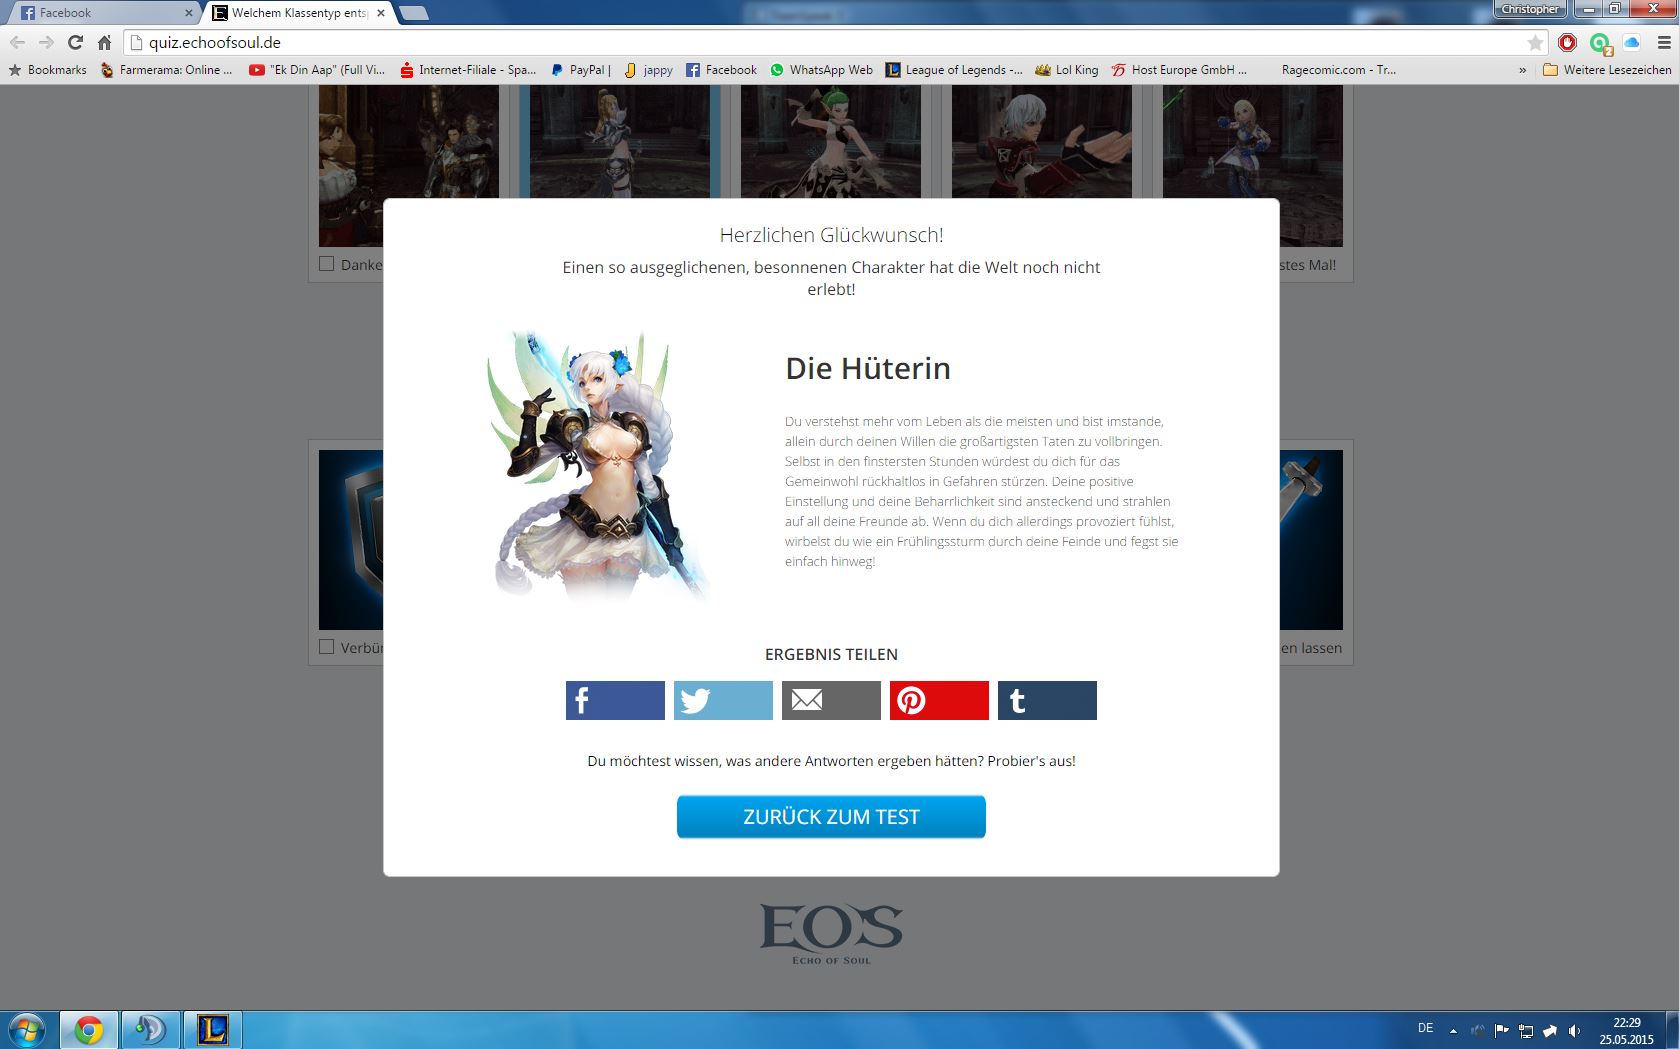Open the Lol King bookmark

(1067, 70)
